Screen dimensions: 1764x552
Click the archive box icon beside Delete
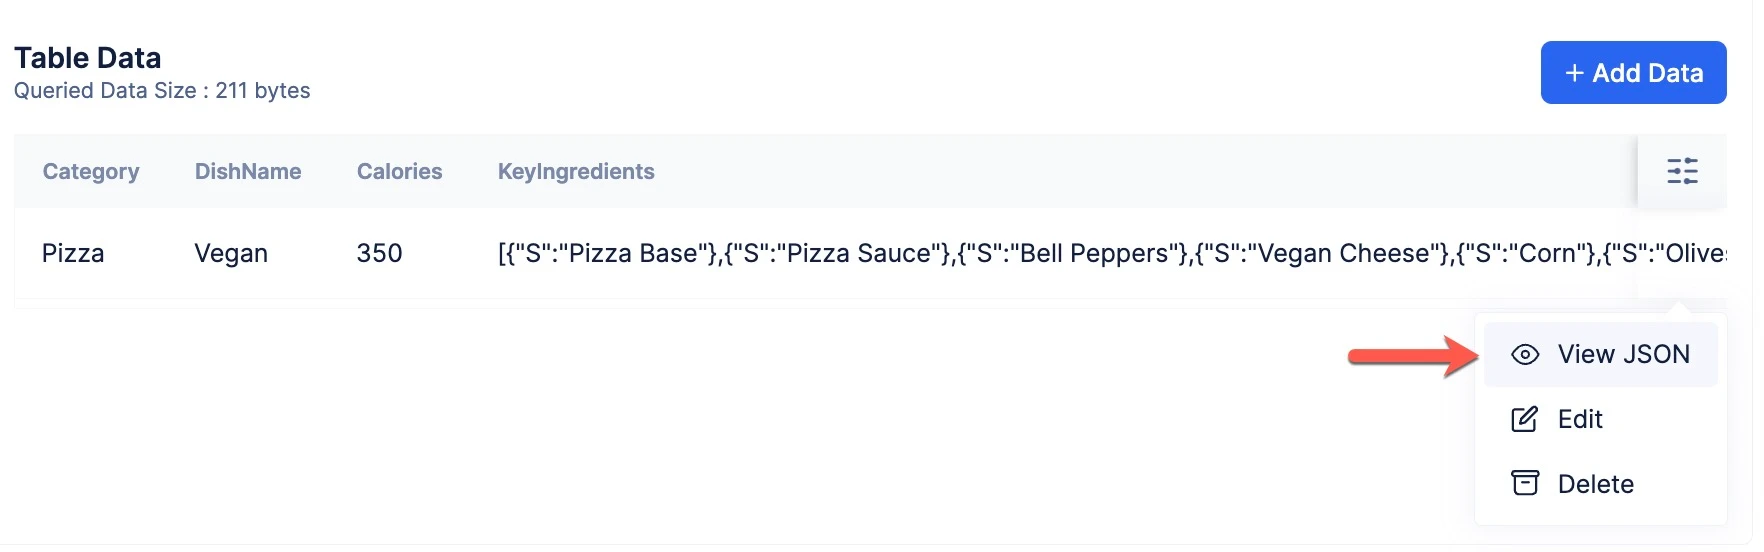(1525, 484)
